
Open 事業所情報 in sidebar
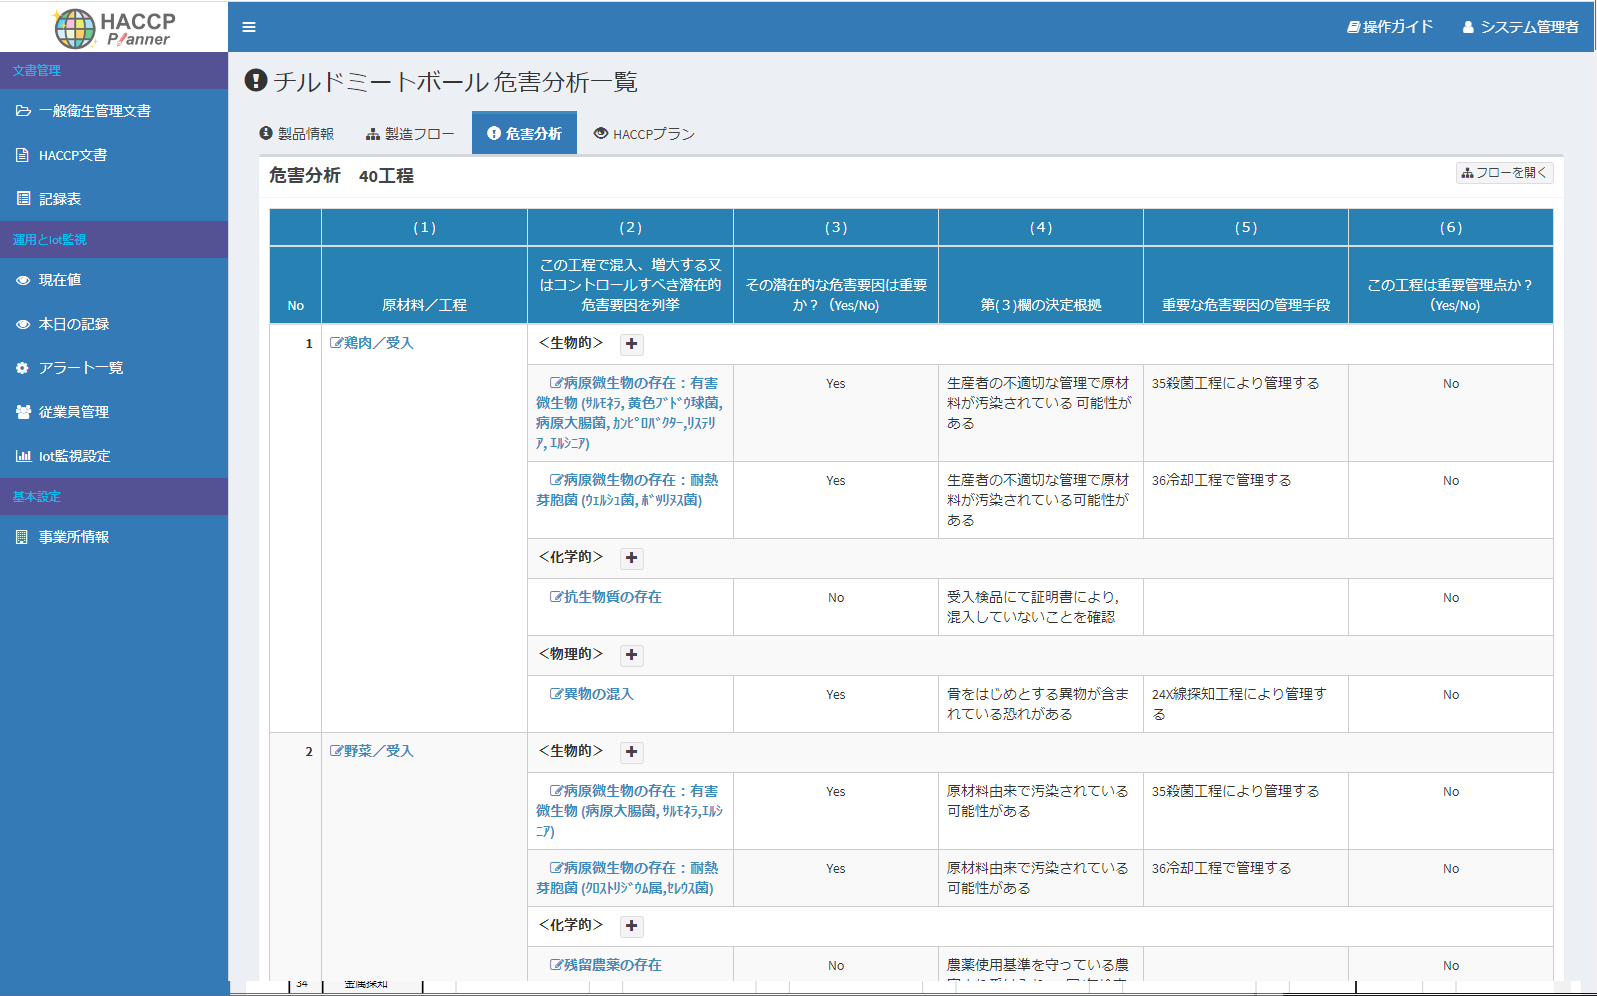(x=114, y=537)
